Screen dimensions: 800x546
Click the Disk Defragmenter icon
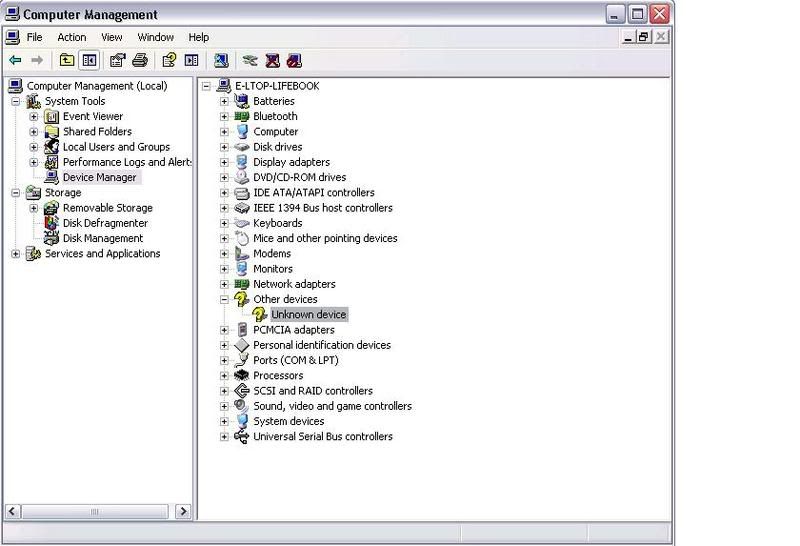(51, 223)
